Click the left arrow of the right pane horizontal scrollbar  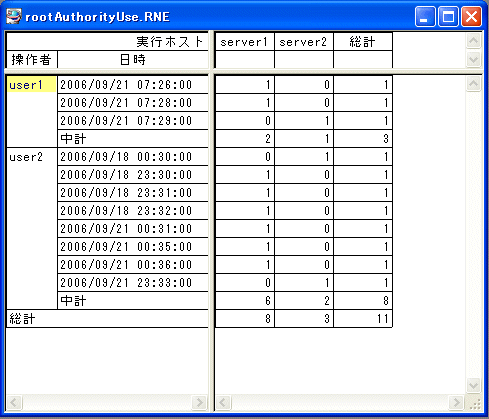(x=223, y=403)
